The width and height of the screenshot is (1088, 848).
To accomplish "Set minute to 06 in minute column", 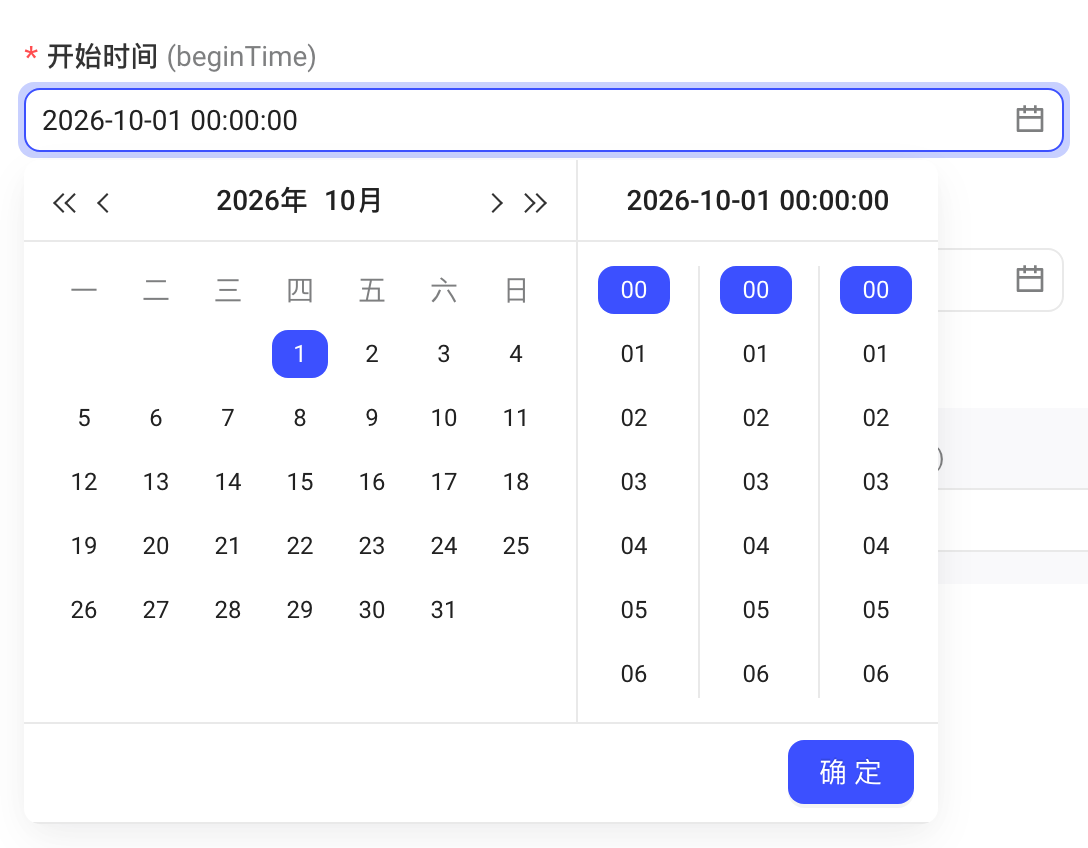I will click(x=756, y=673).
